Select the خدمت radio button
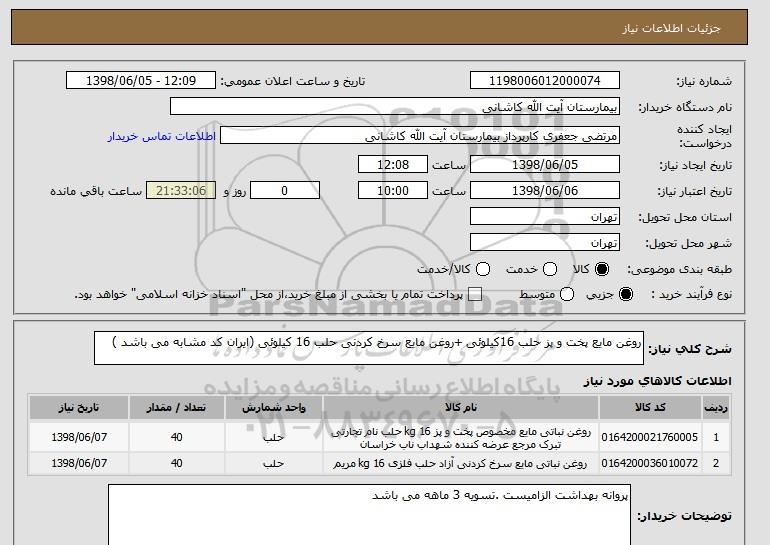The image size is (770, 545). coord(550,269)
